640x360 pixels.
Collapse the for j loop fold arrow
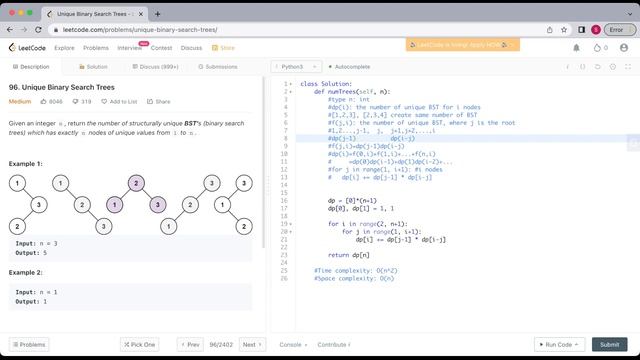(291, 232)
